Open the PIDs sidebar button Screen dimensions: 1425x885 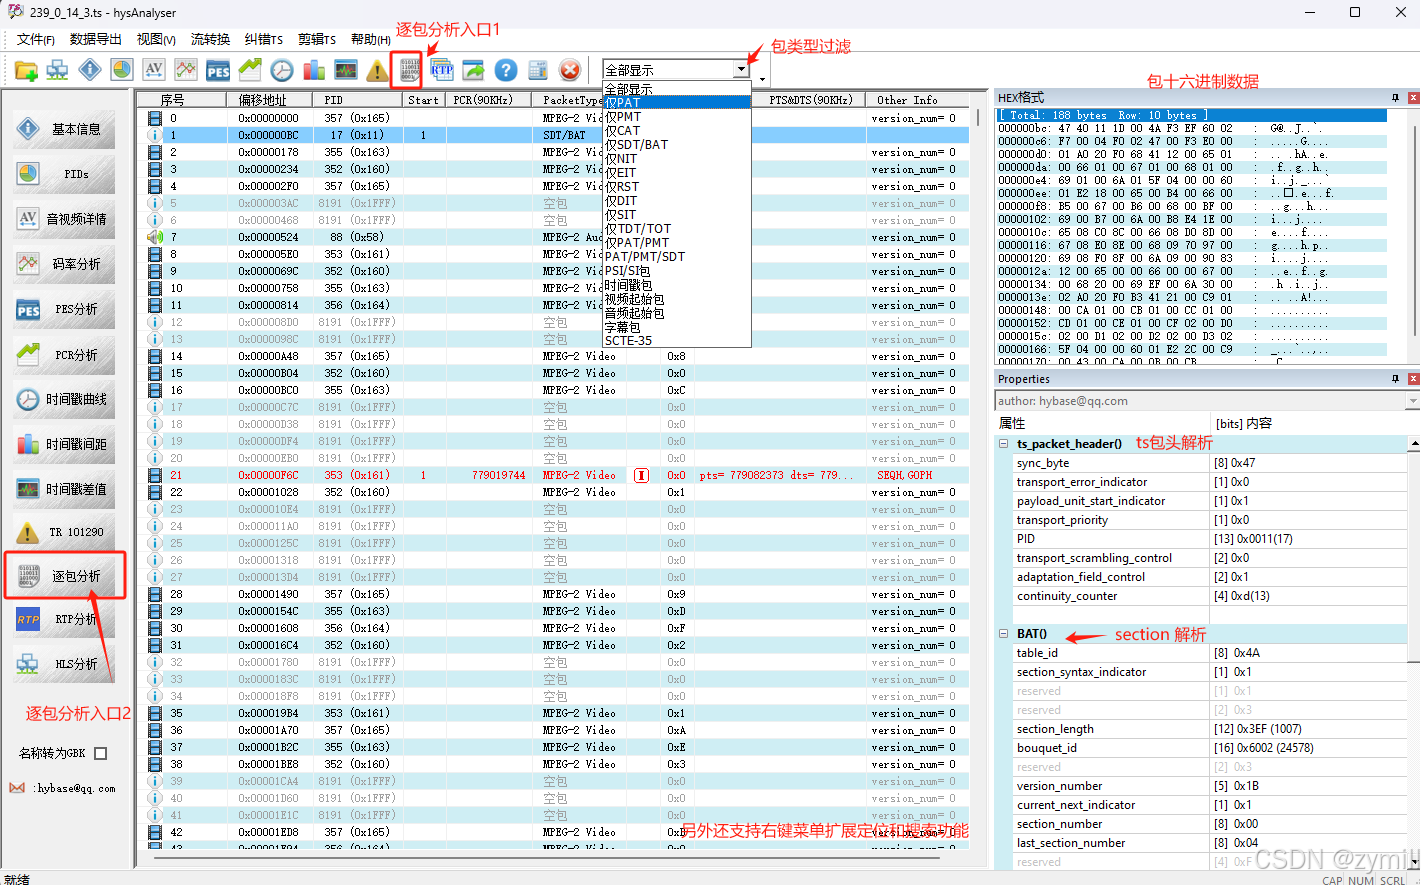(65, 174)
